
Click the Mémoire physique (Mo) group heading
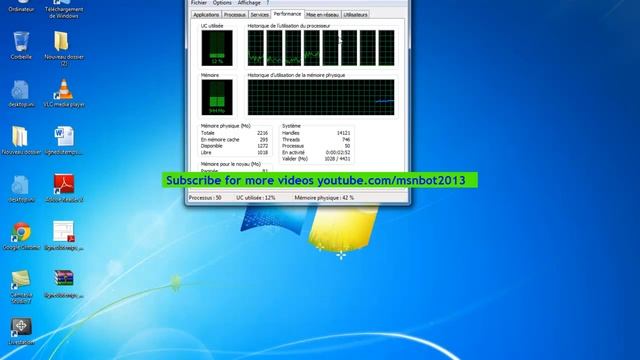point(226,126)
